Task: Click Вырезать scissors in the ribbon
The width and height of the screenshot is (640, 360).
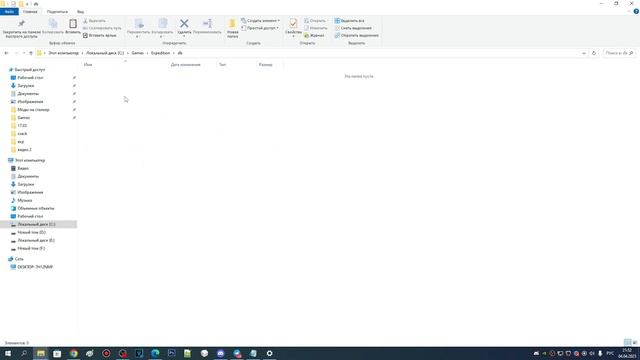Action: [x=94, y=20]
